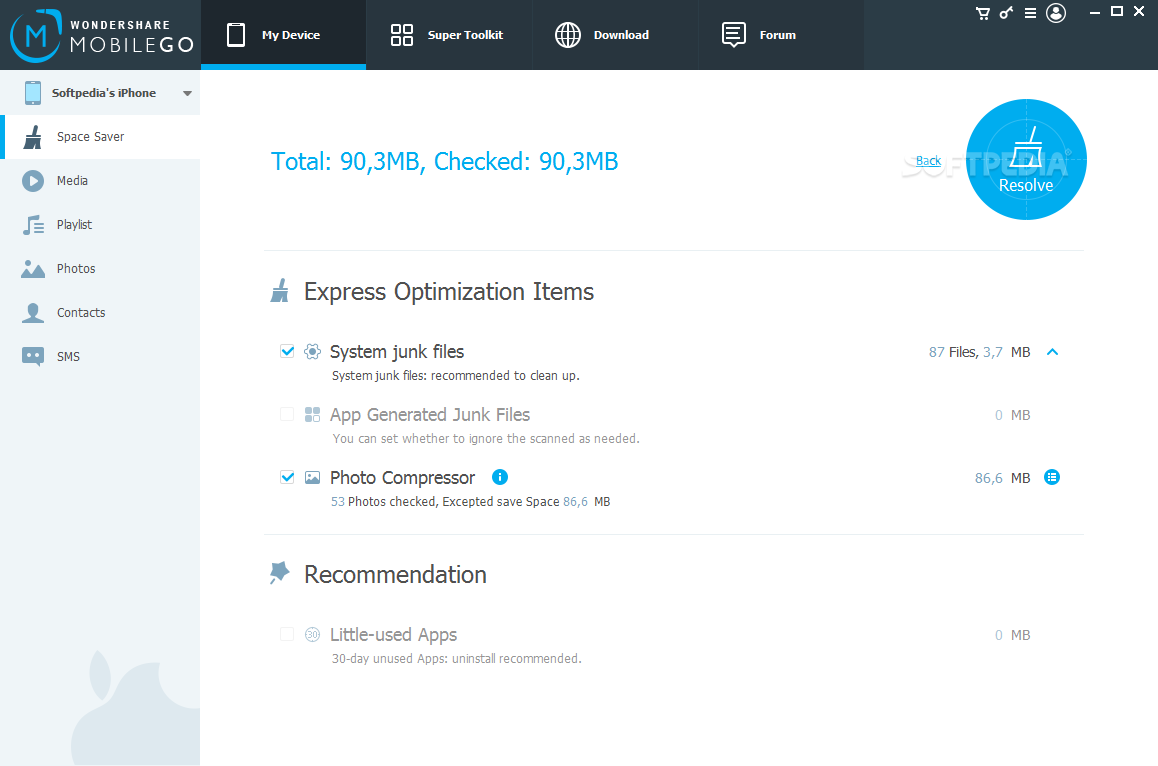Click the Little-used Apps 30-day icon

click(312, 635)
